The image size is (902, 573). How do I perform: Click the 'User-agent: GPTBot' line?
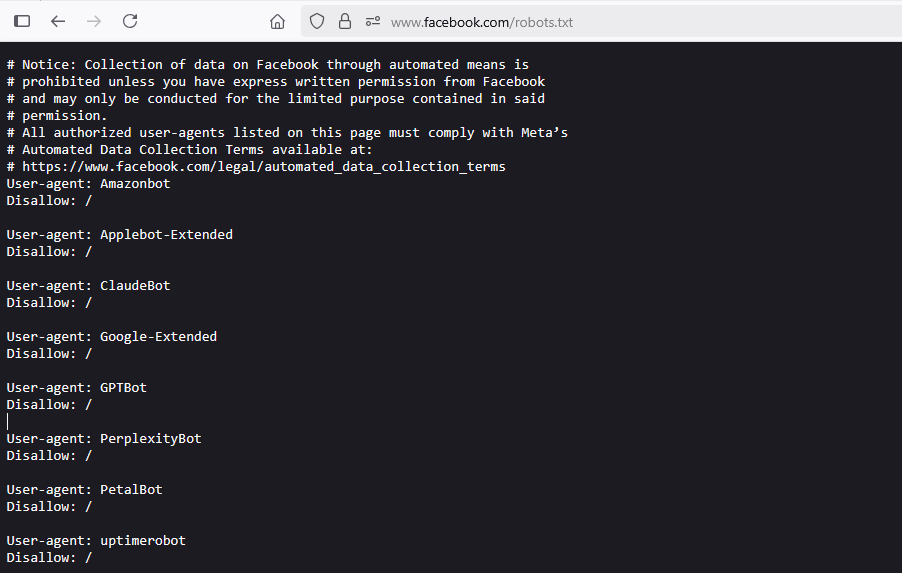[x=76, y=388]
